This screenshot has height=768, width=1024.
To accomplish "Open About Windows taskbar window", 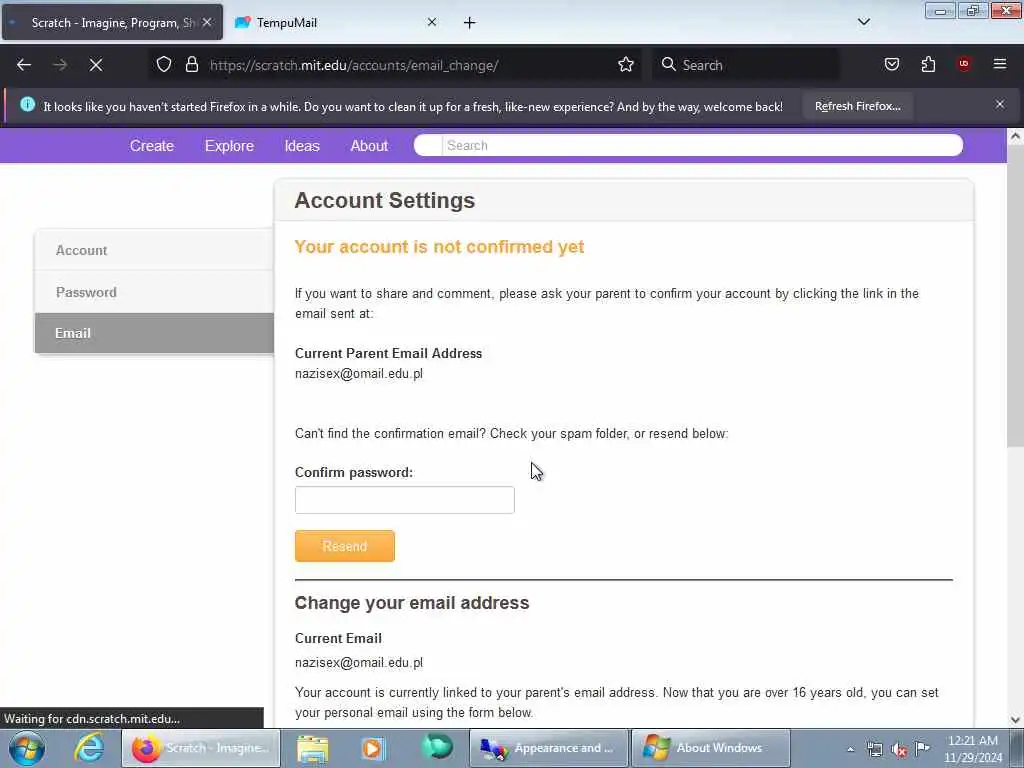I will (711, 748).
